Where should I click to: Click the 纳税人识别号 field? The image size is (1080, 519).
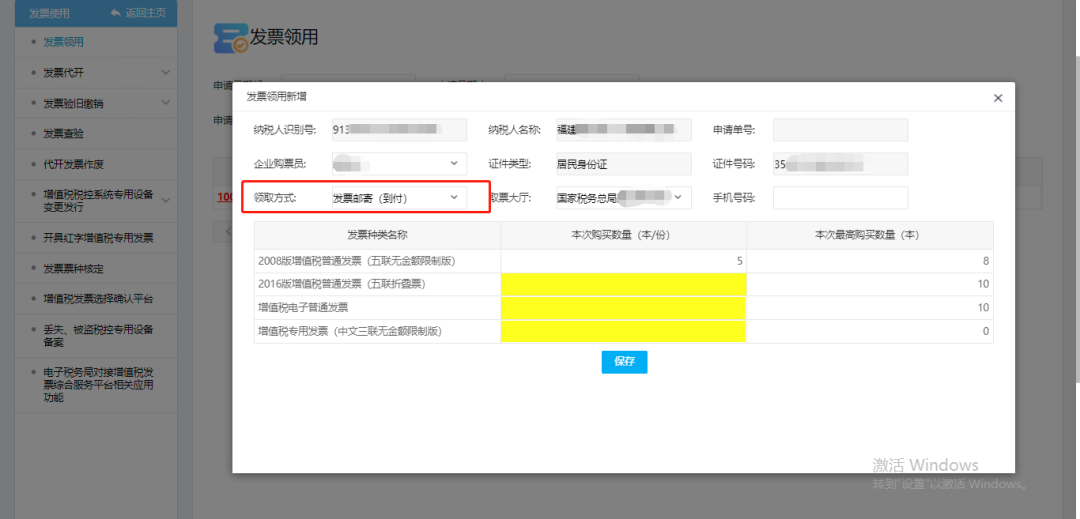[x=399, y=129]
